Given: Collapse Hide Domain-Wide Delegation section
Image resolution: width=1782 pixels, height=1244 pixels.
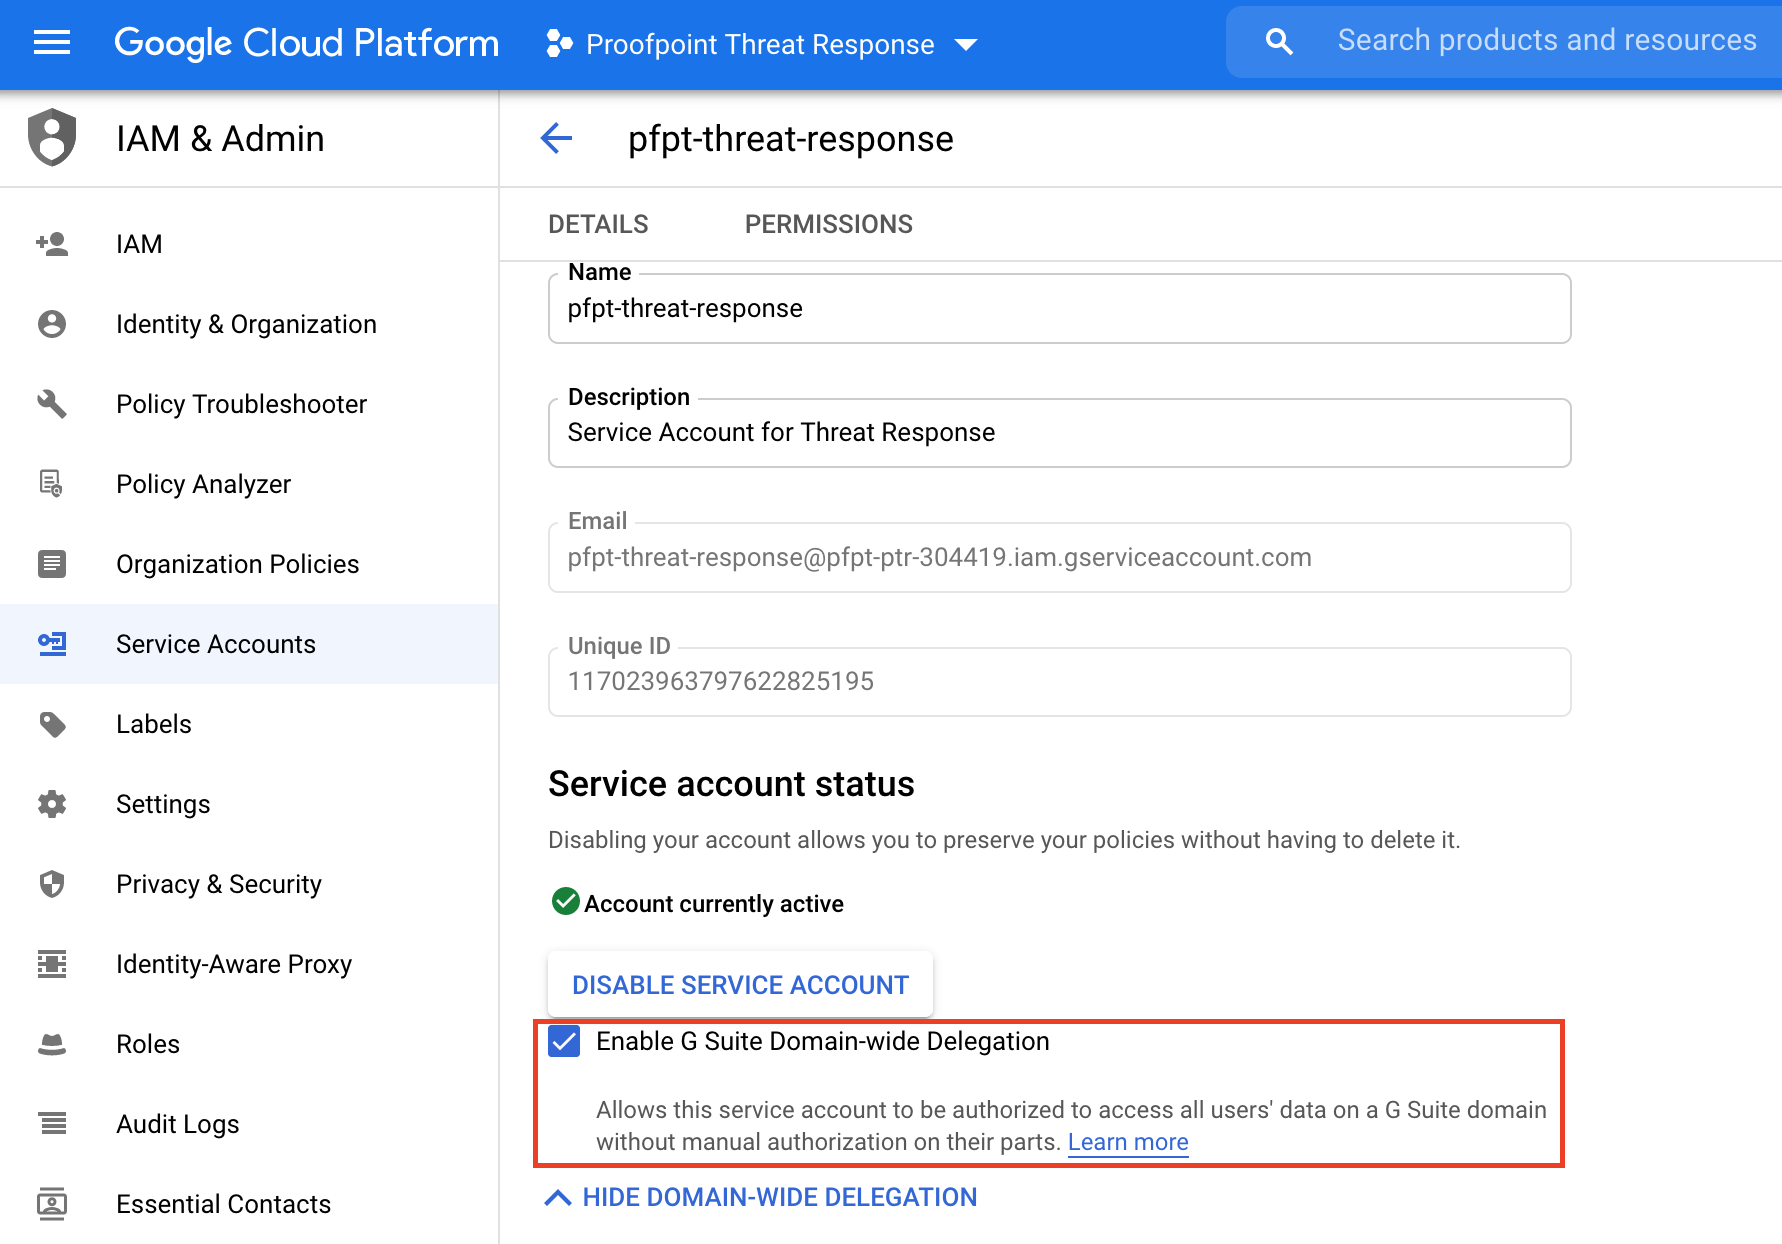Looking at the screenshot, I should coord(761,1197).
